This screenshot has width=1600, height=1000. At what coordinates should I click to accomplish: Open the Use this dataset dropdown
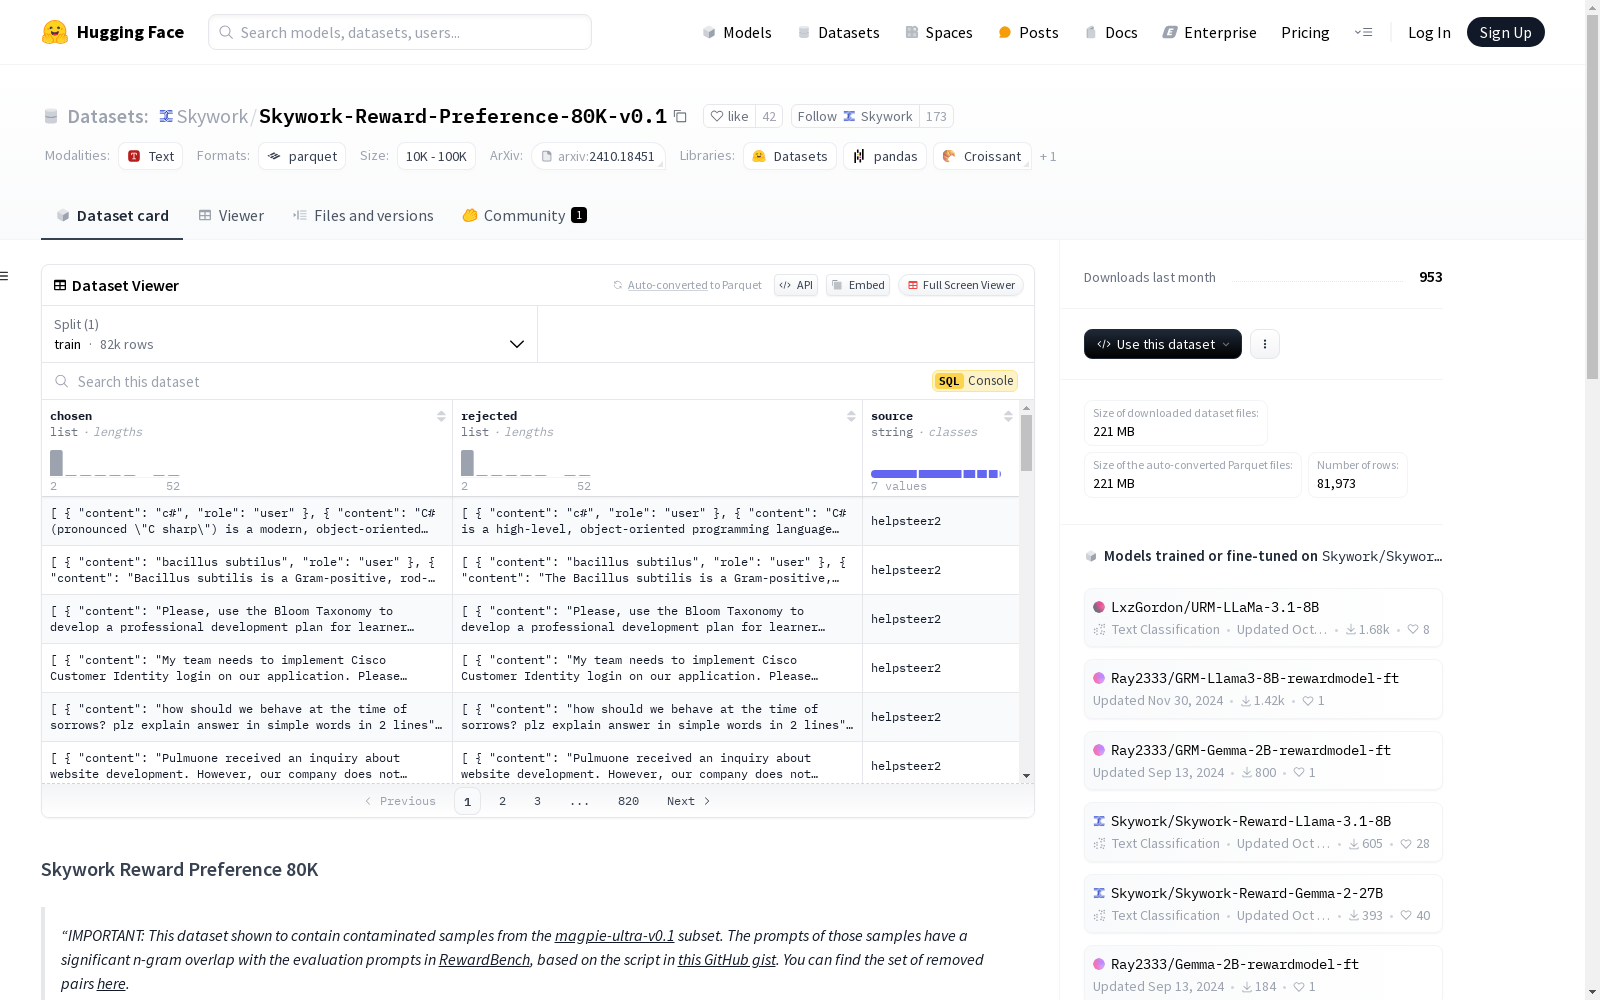[1163, 344]
